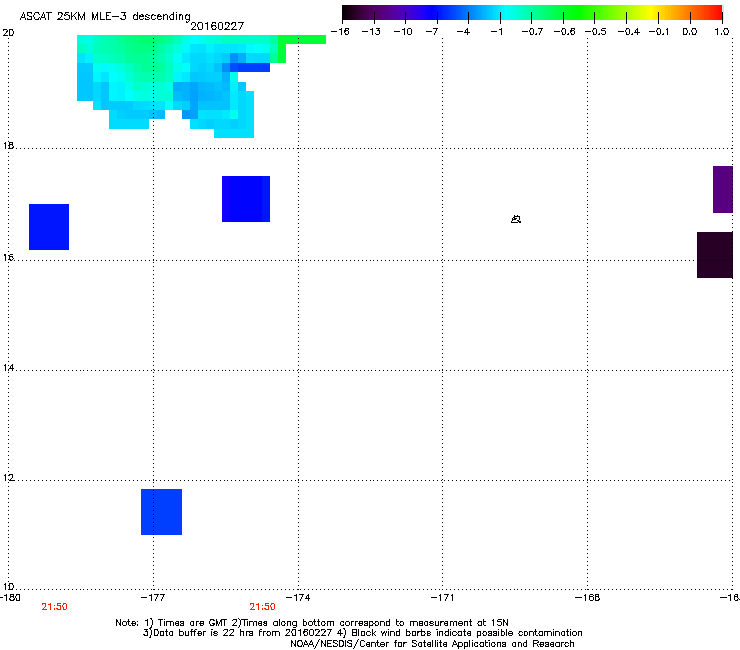Click the colorbar label -0.5
The width and height of the screenshot is (740, 650).
click(596, 32)
